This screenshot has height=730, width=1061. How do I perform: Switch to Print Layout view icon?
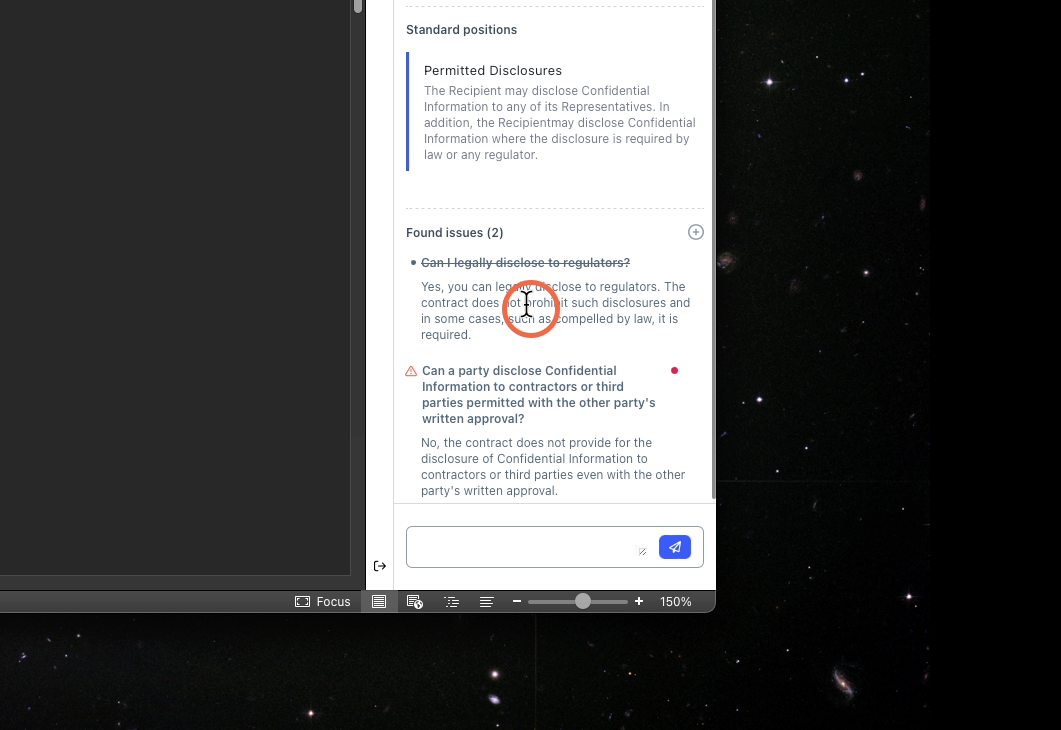pyautogui.click(x=379, y=601)
